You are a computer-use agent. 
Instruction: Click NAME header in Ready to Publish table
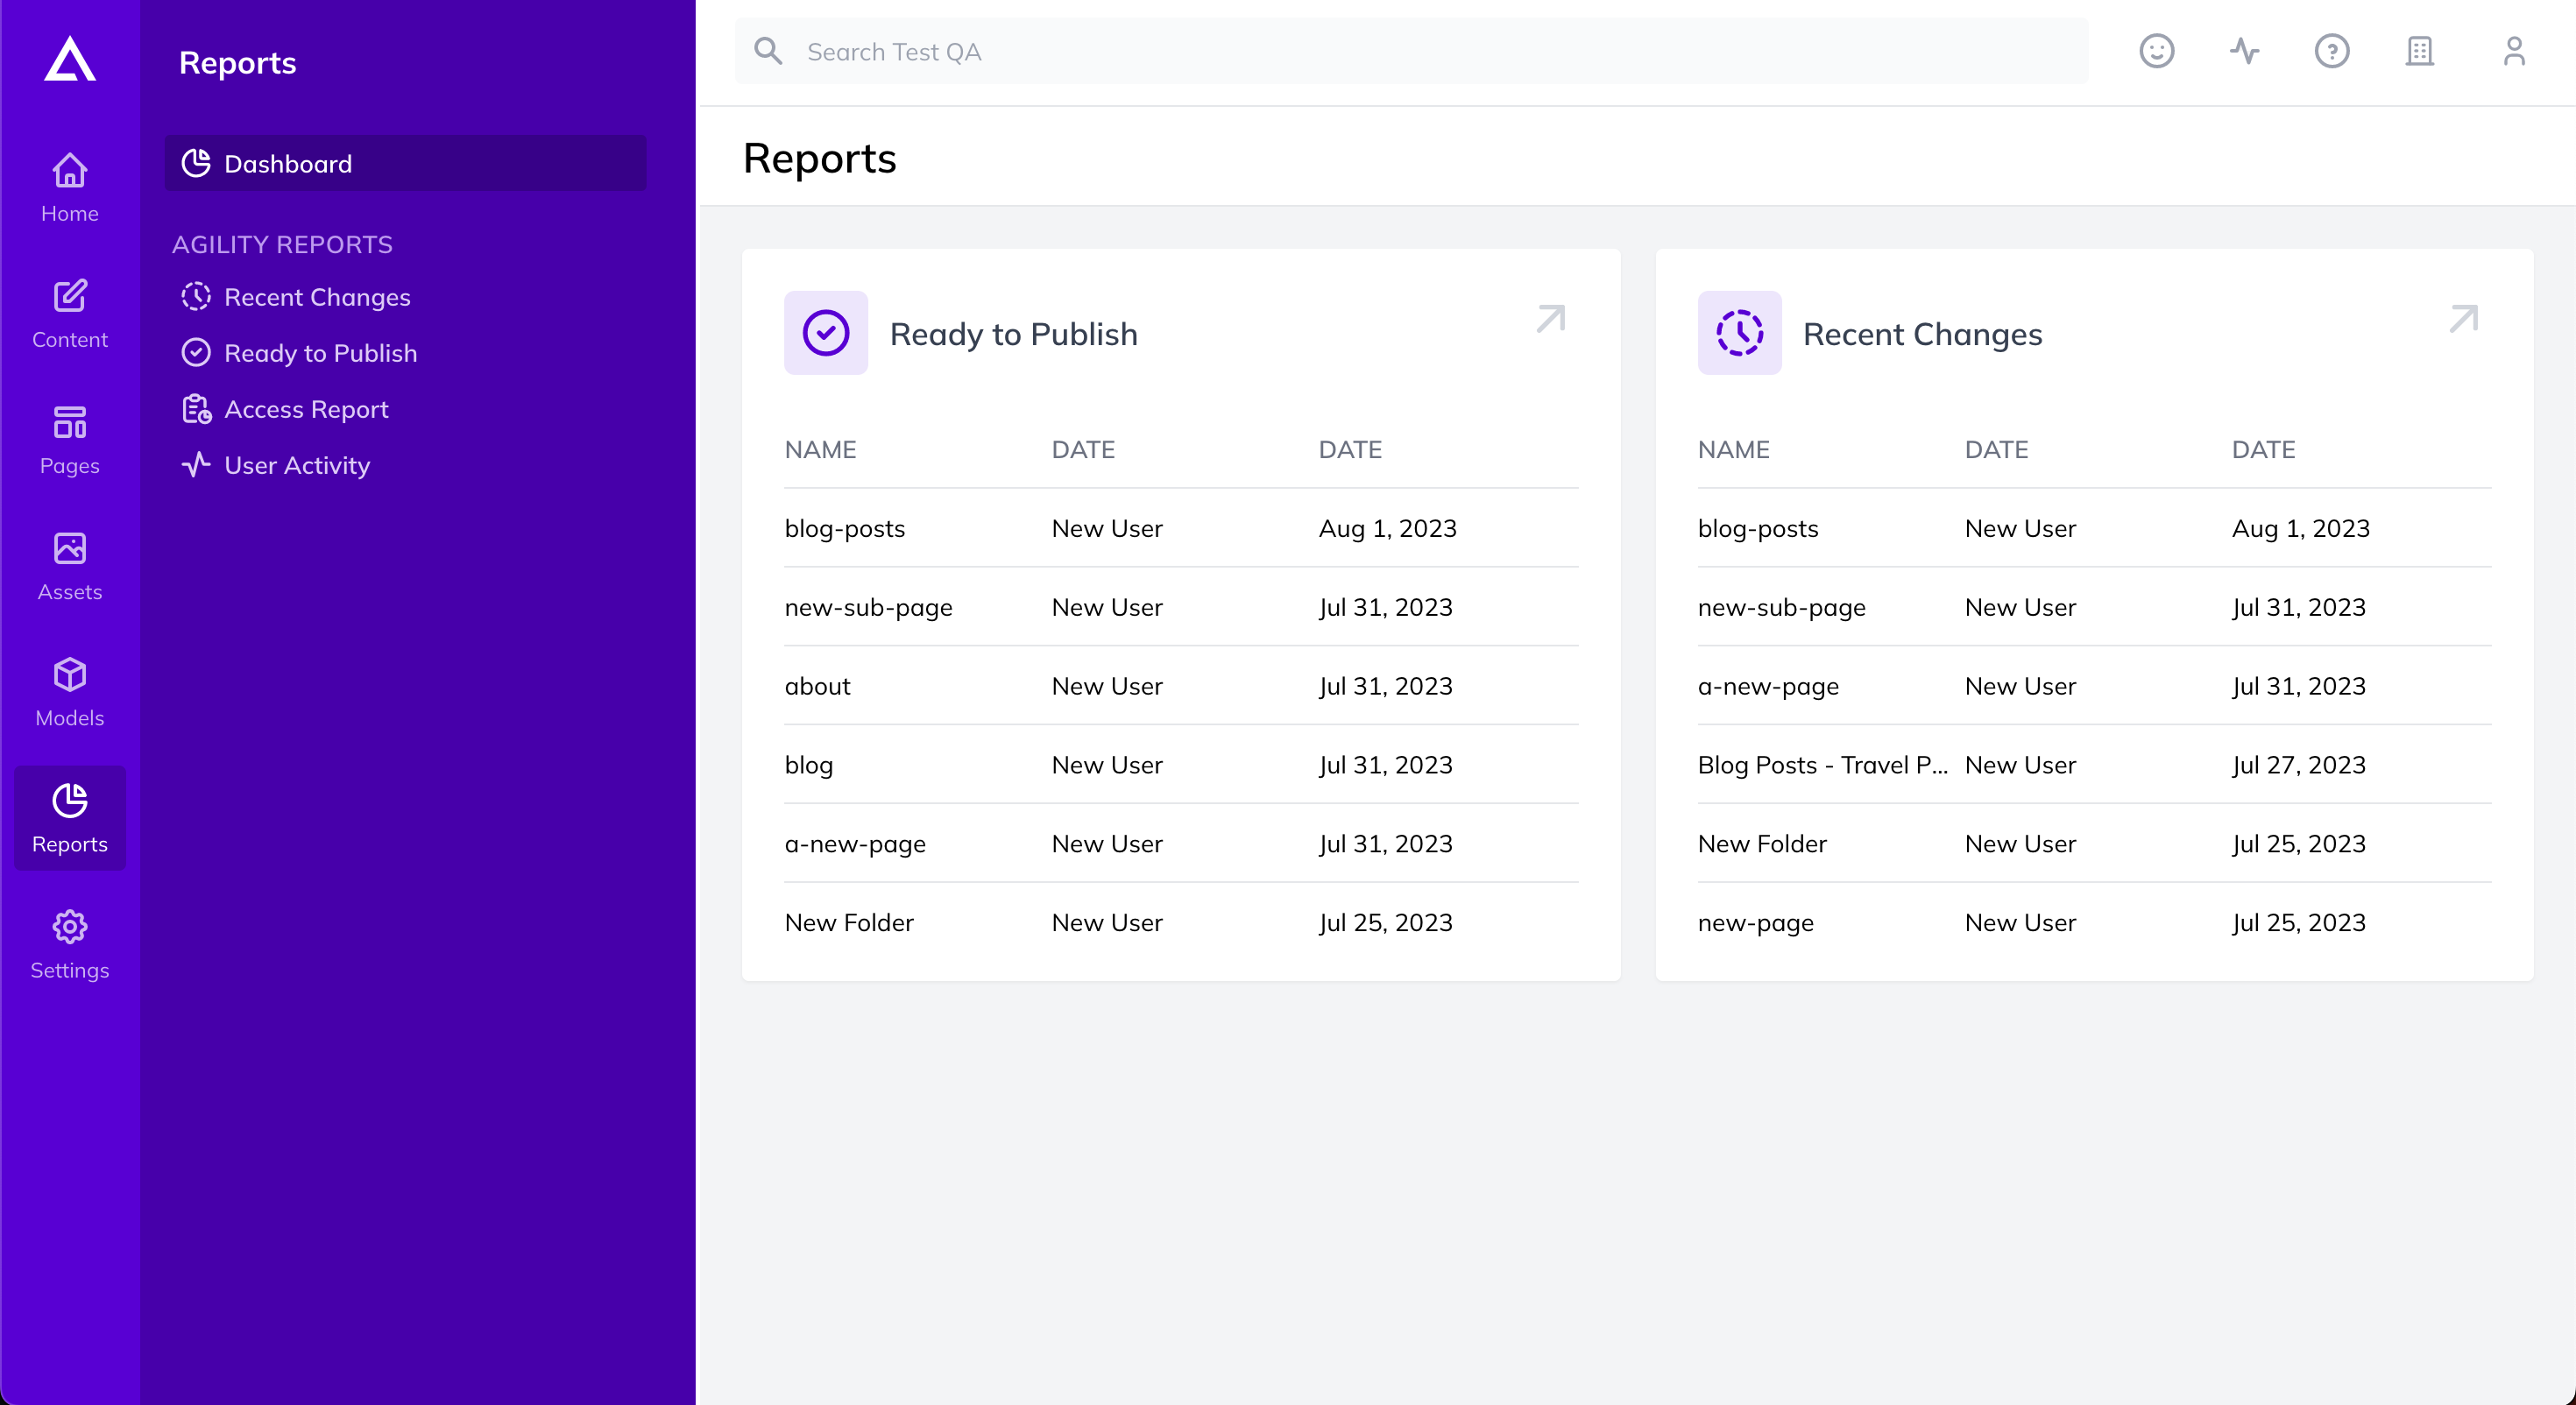tap(821, 449)
